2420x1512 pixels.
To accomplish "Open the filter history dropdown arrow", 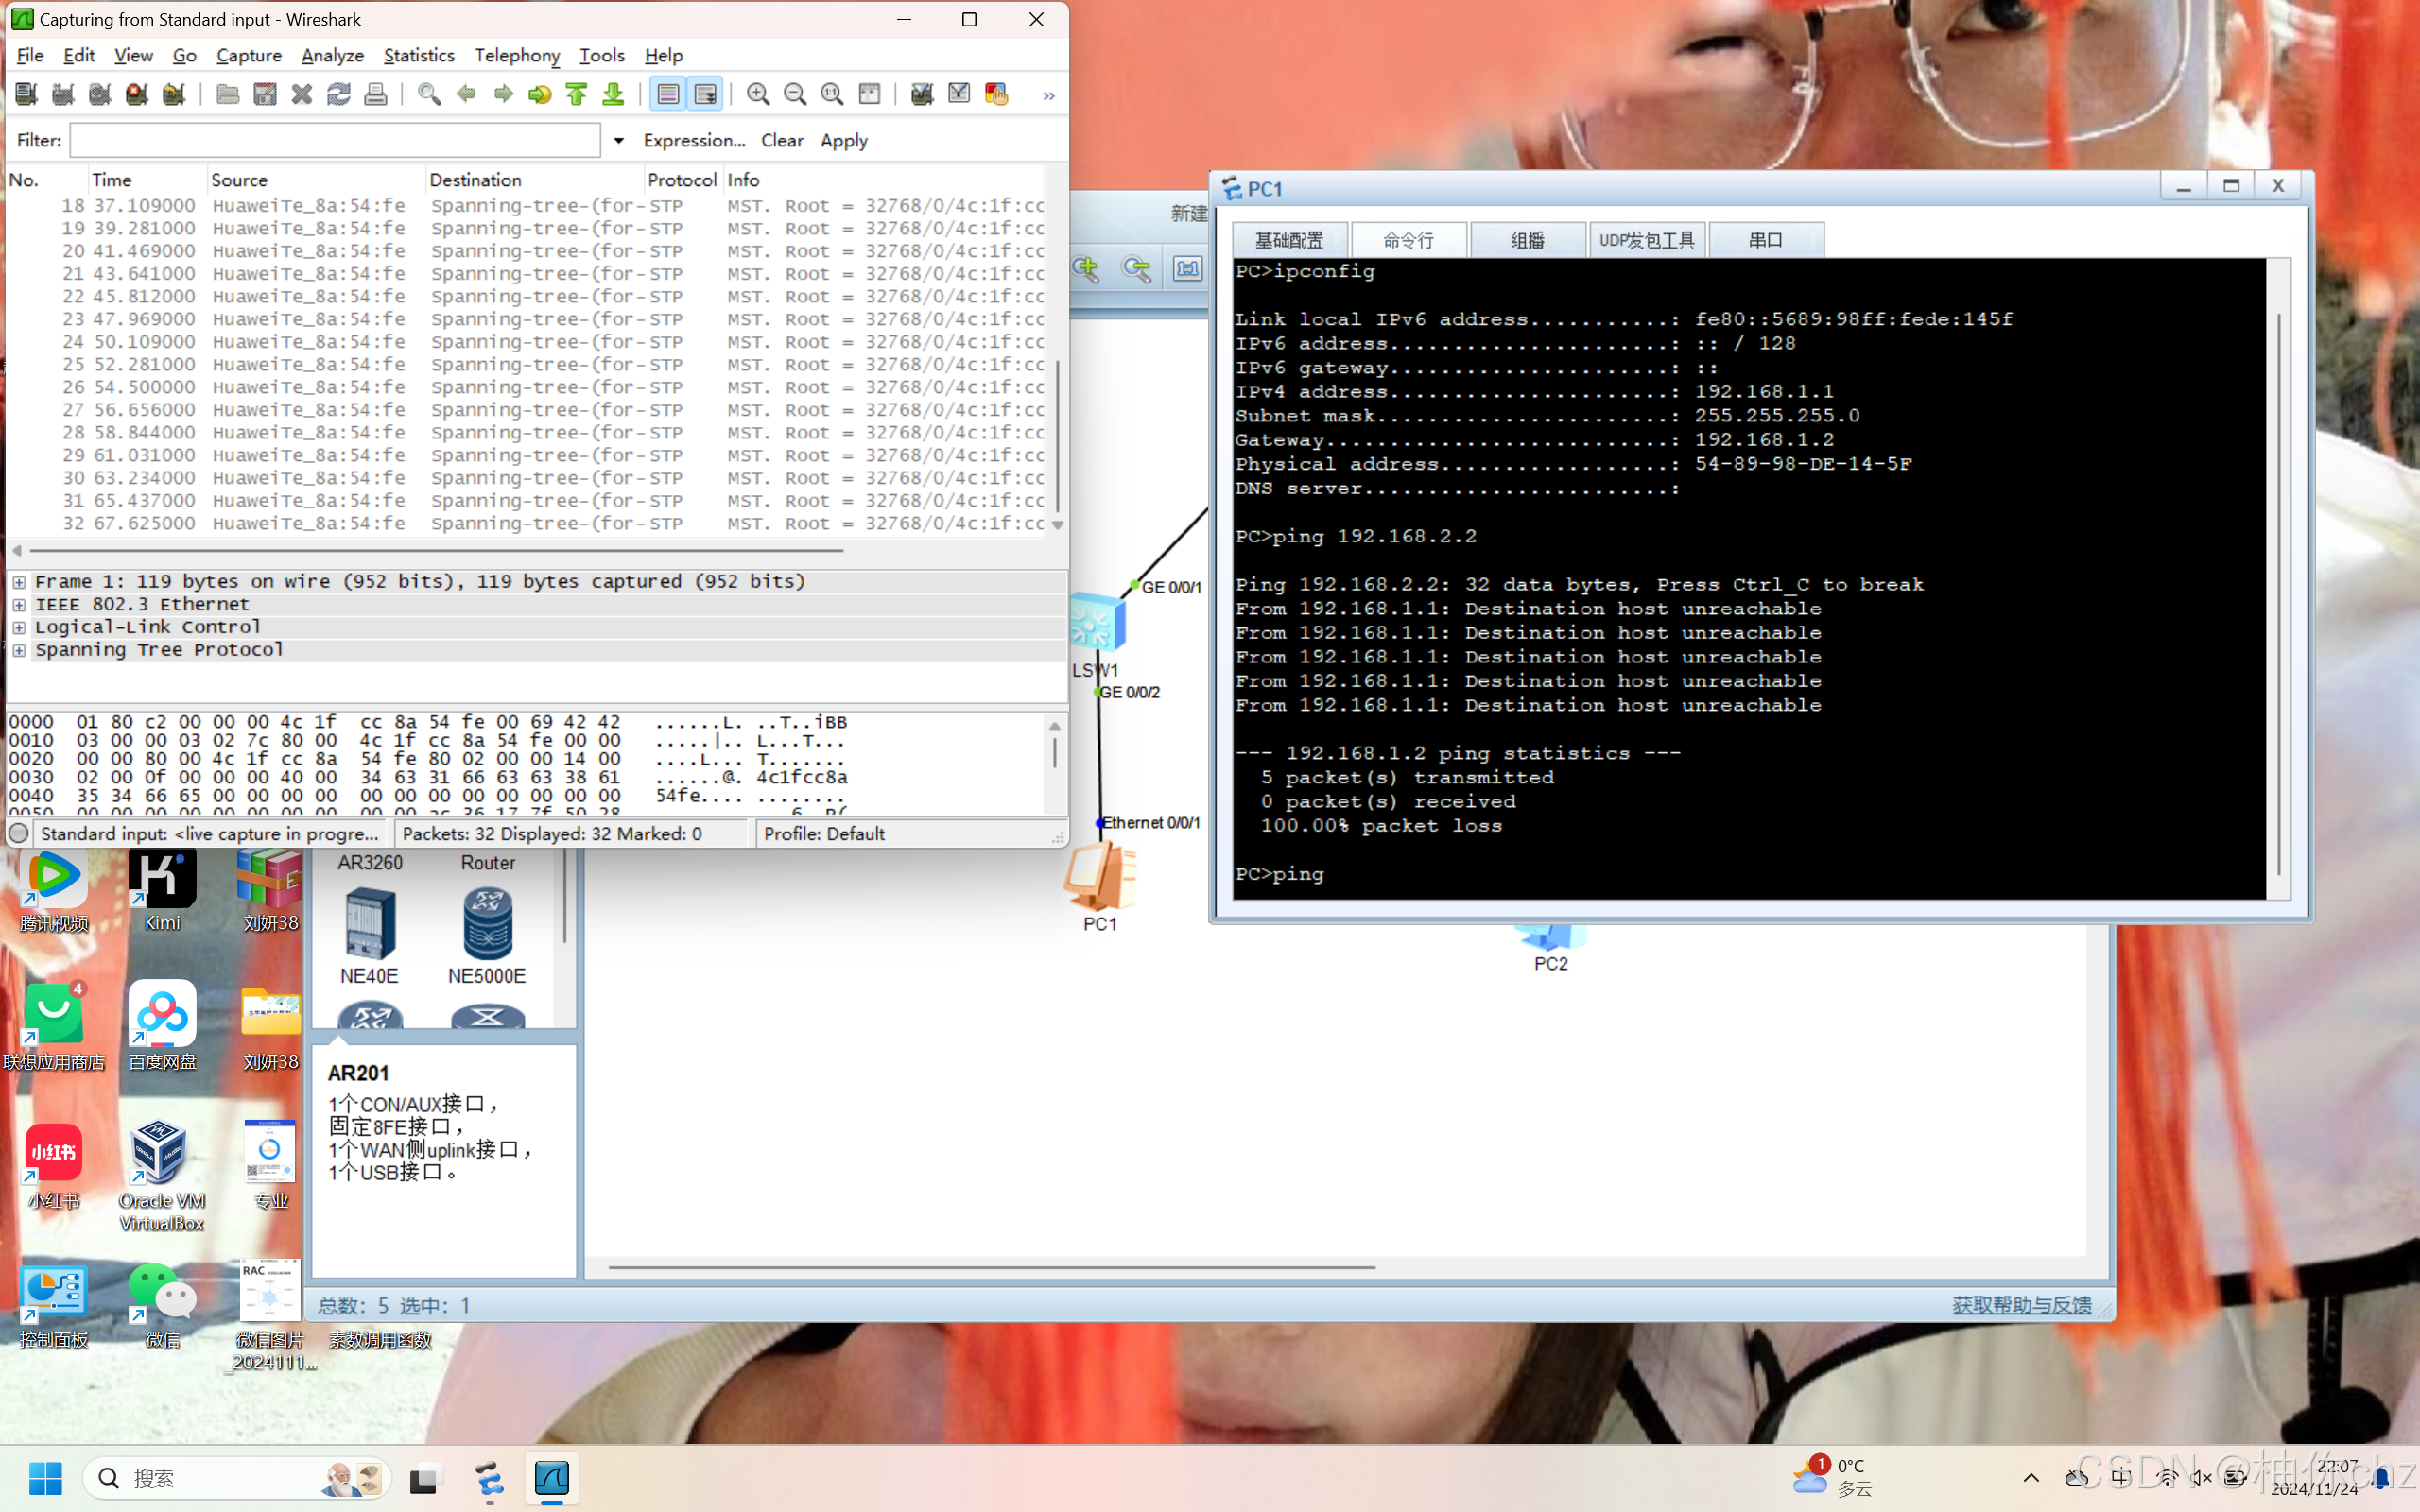I will pyautogui.click(x=619, y=140).
